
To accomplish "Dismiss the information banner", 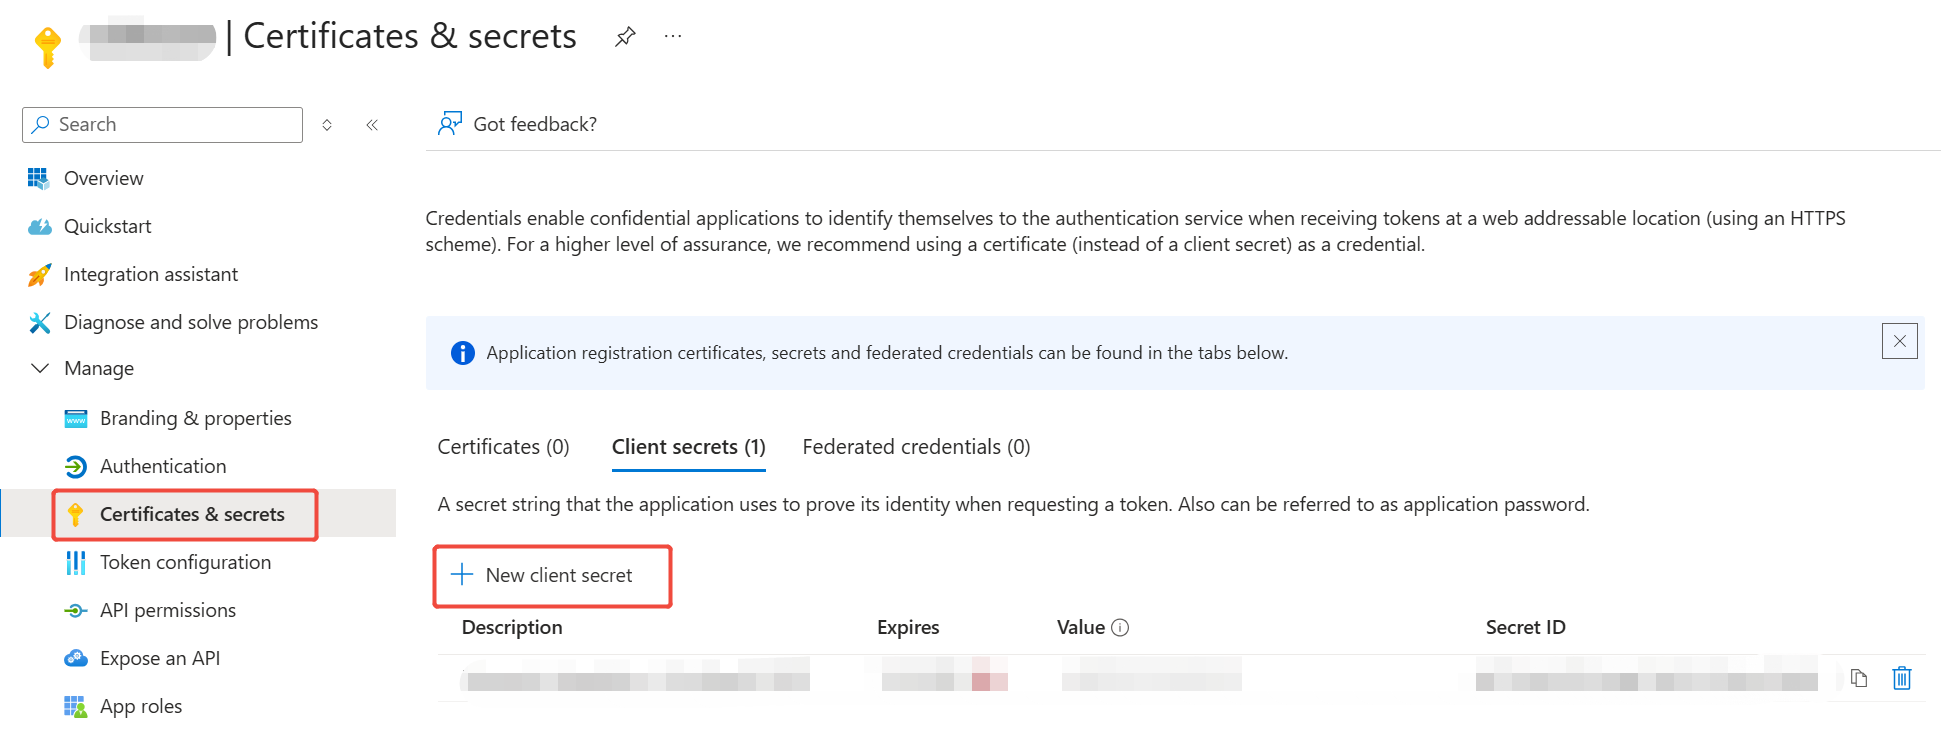I will pos(1899,341).
